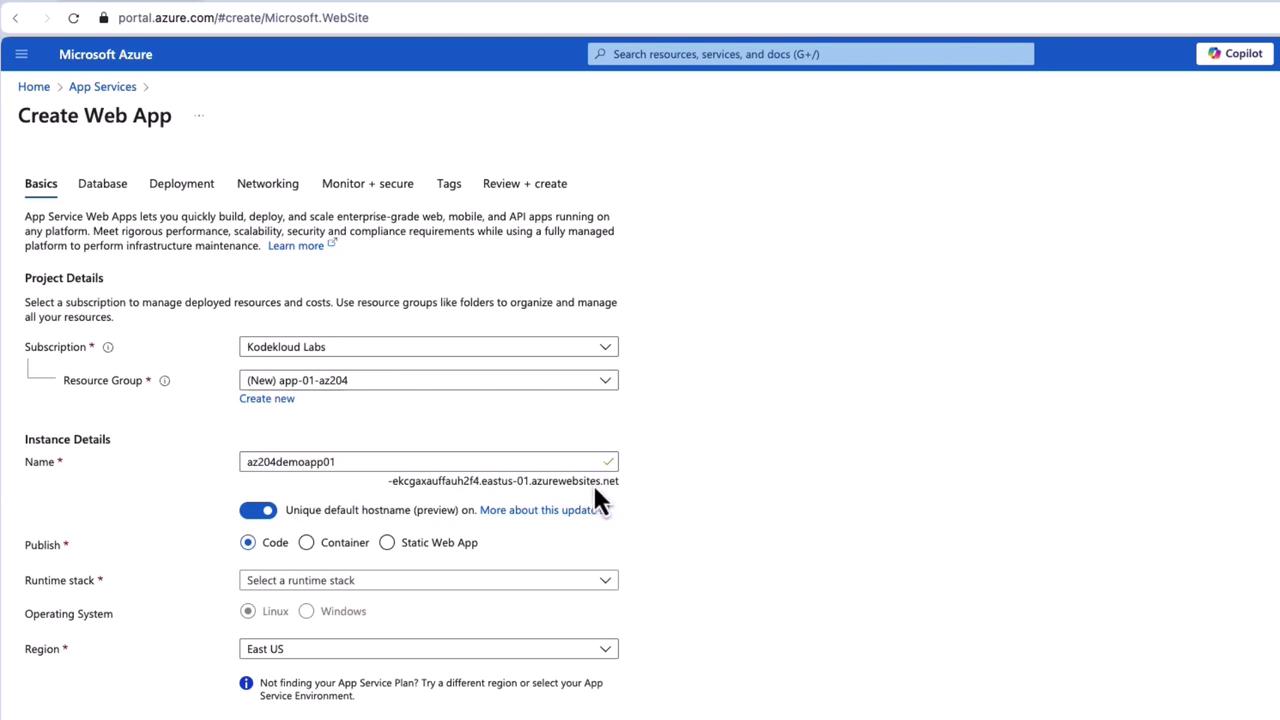Click the Instance Details heading
This screenshot has height=720, width=1280.
[x=68, y=439]
